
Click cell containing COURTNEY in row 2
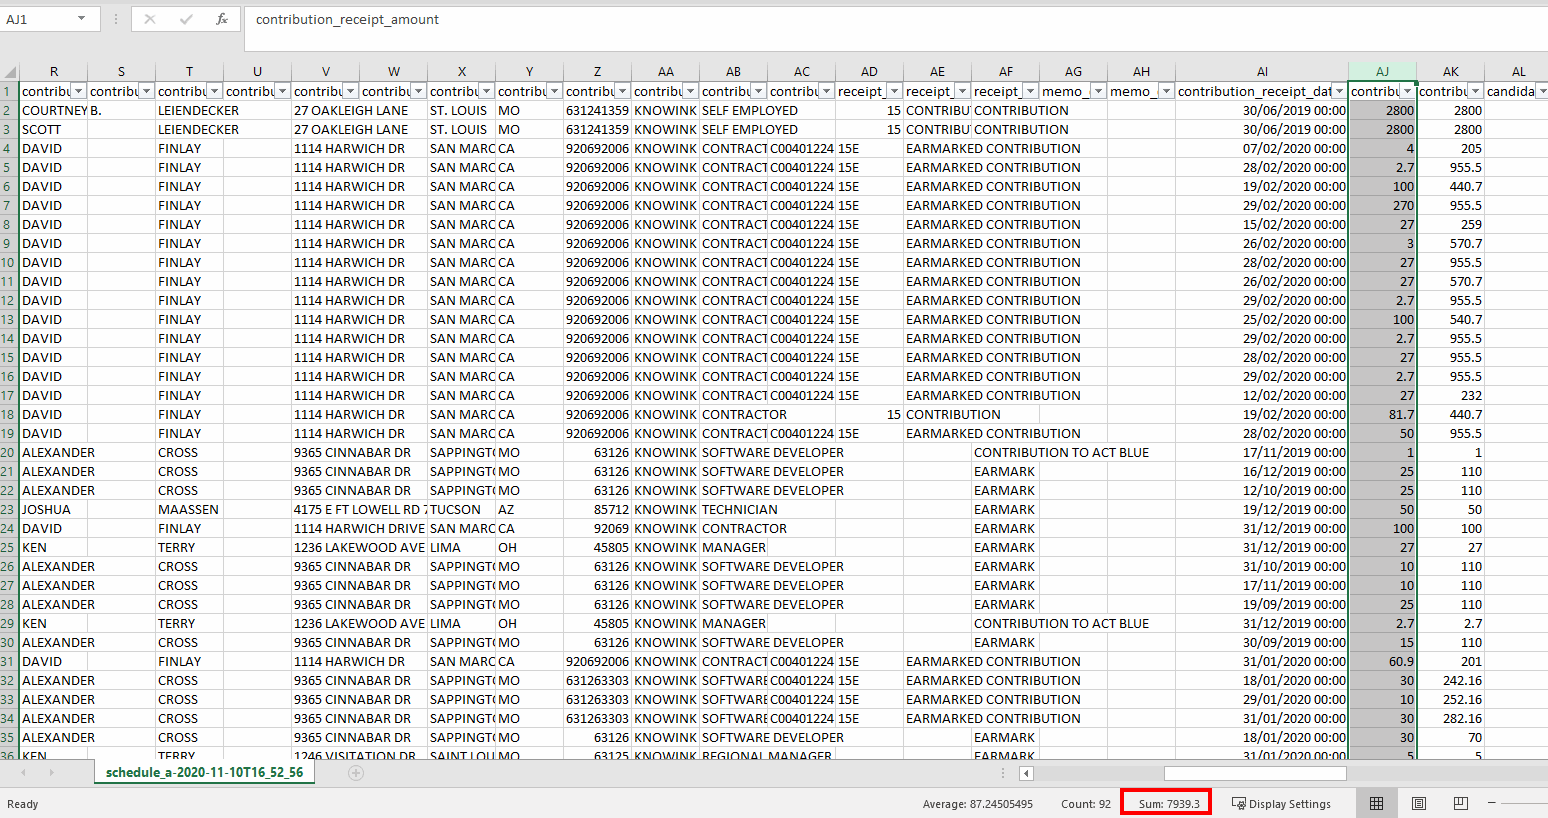(54, 111)
